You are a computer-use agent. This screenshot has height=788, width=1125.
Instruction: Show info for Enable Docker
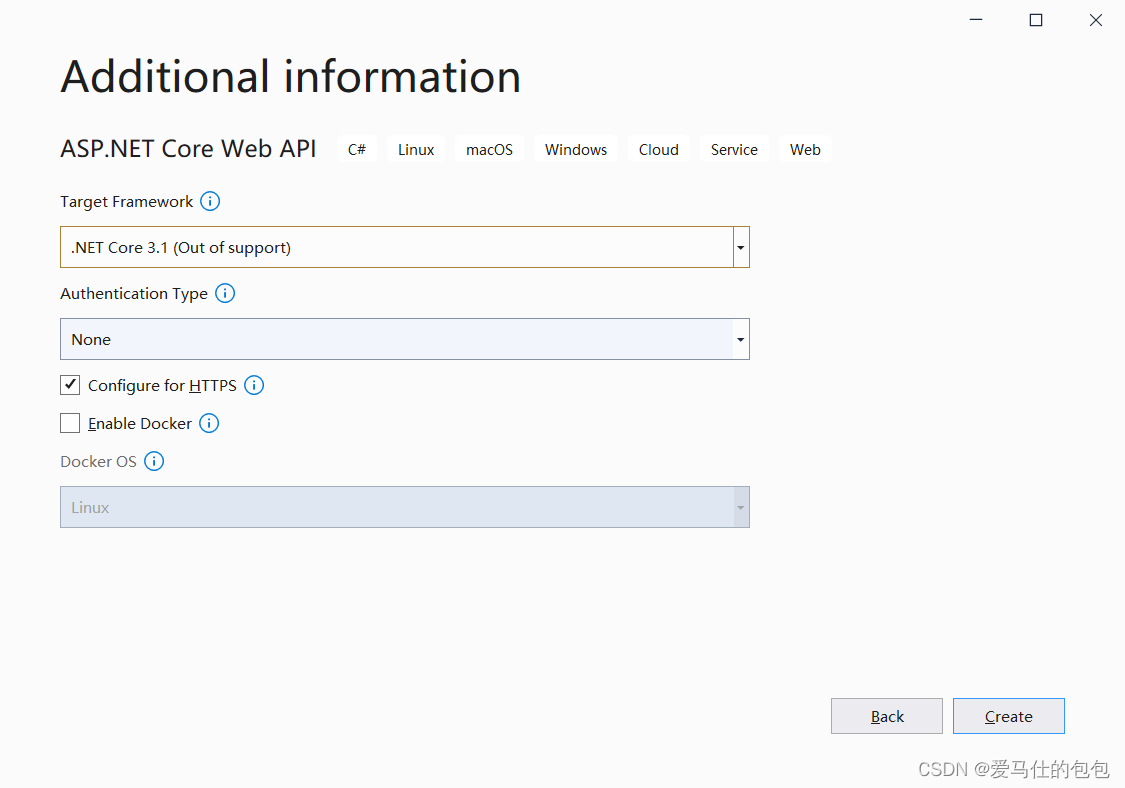[x=209, y=423]
